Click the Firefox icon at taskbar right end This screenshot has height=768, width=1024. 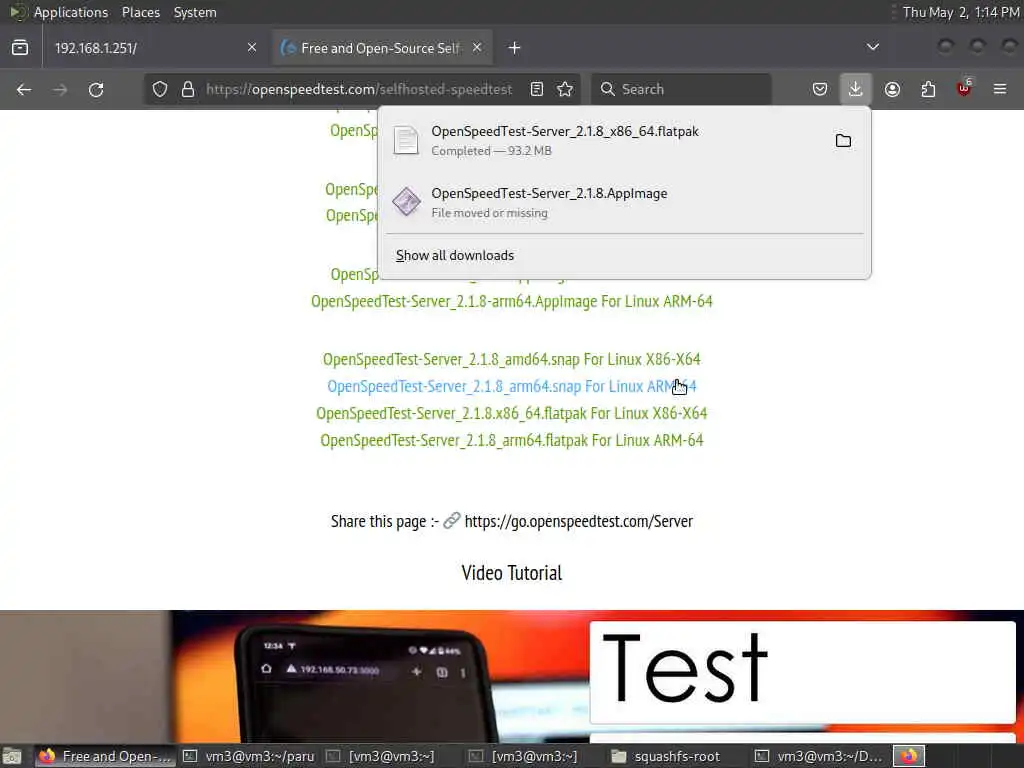click(909, 756)
